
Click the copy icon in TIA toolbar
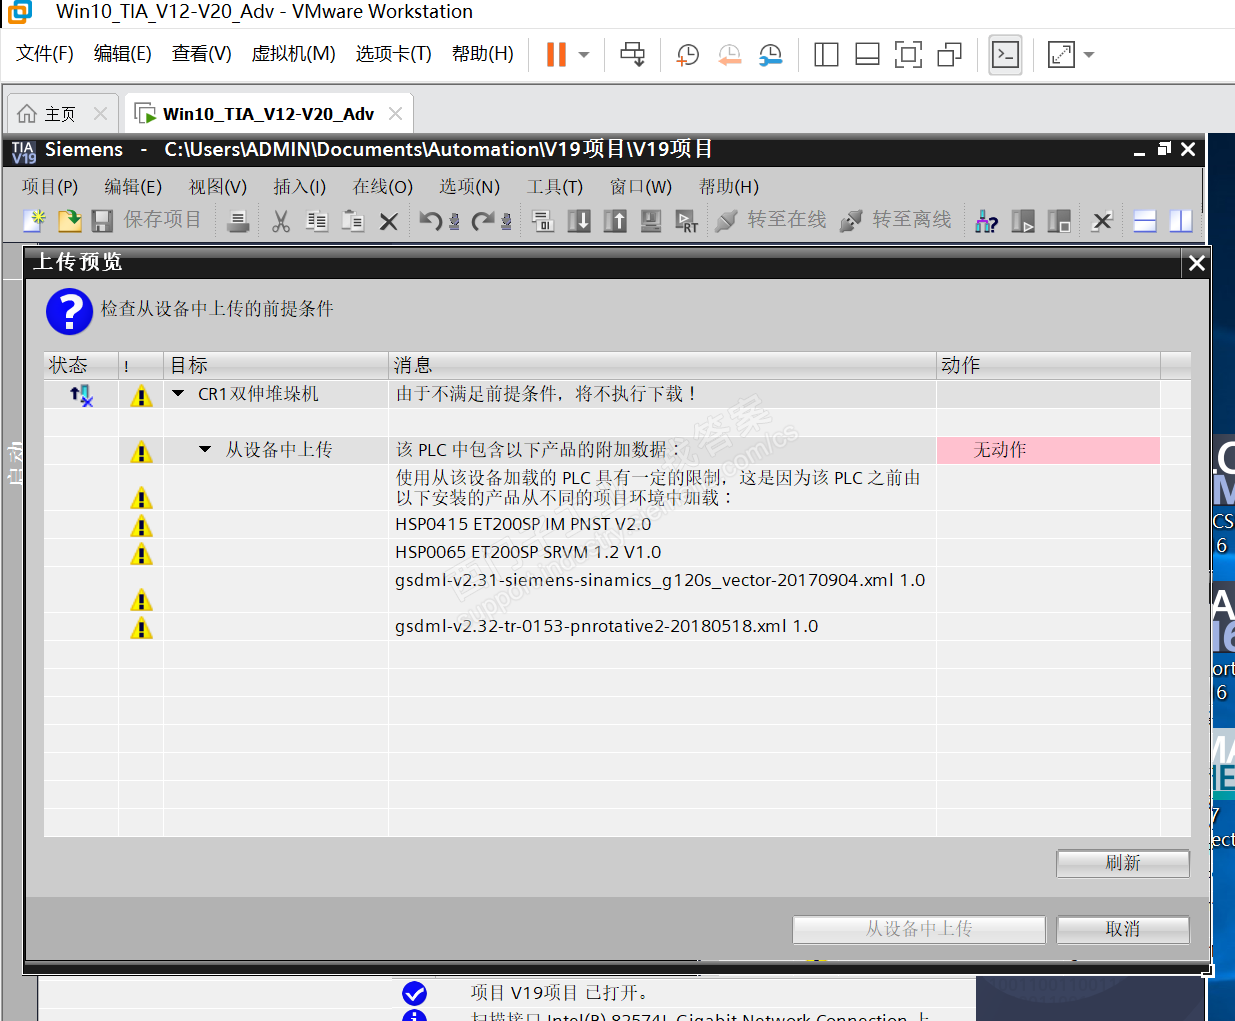[317, 221]
